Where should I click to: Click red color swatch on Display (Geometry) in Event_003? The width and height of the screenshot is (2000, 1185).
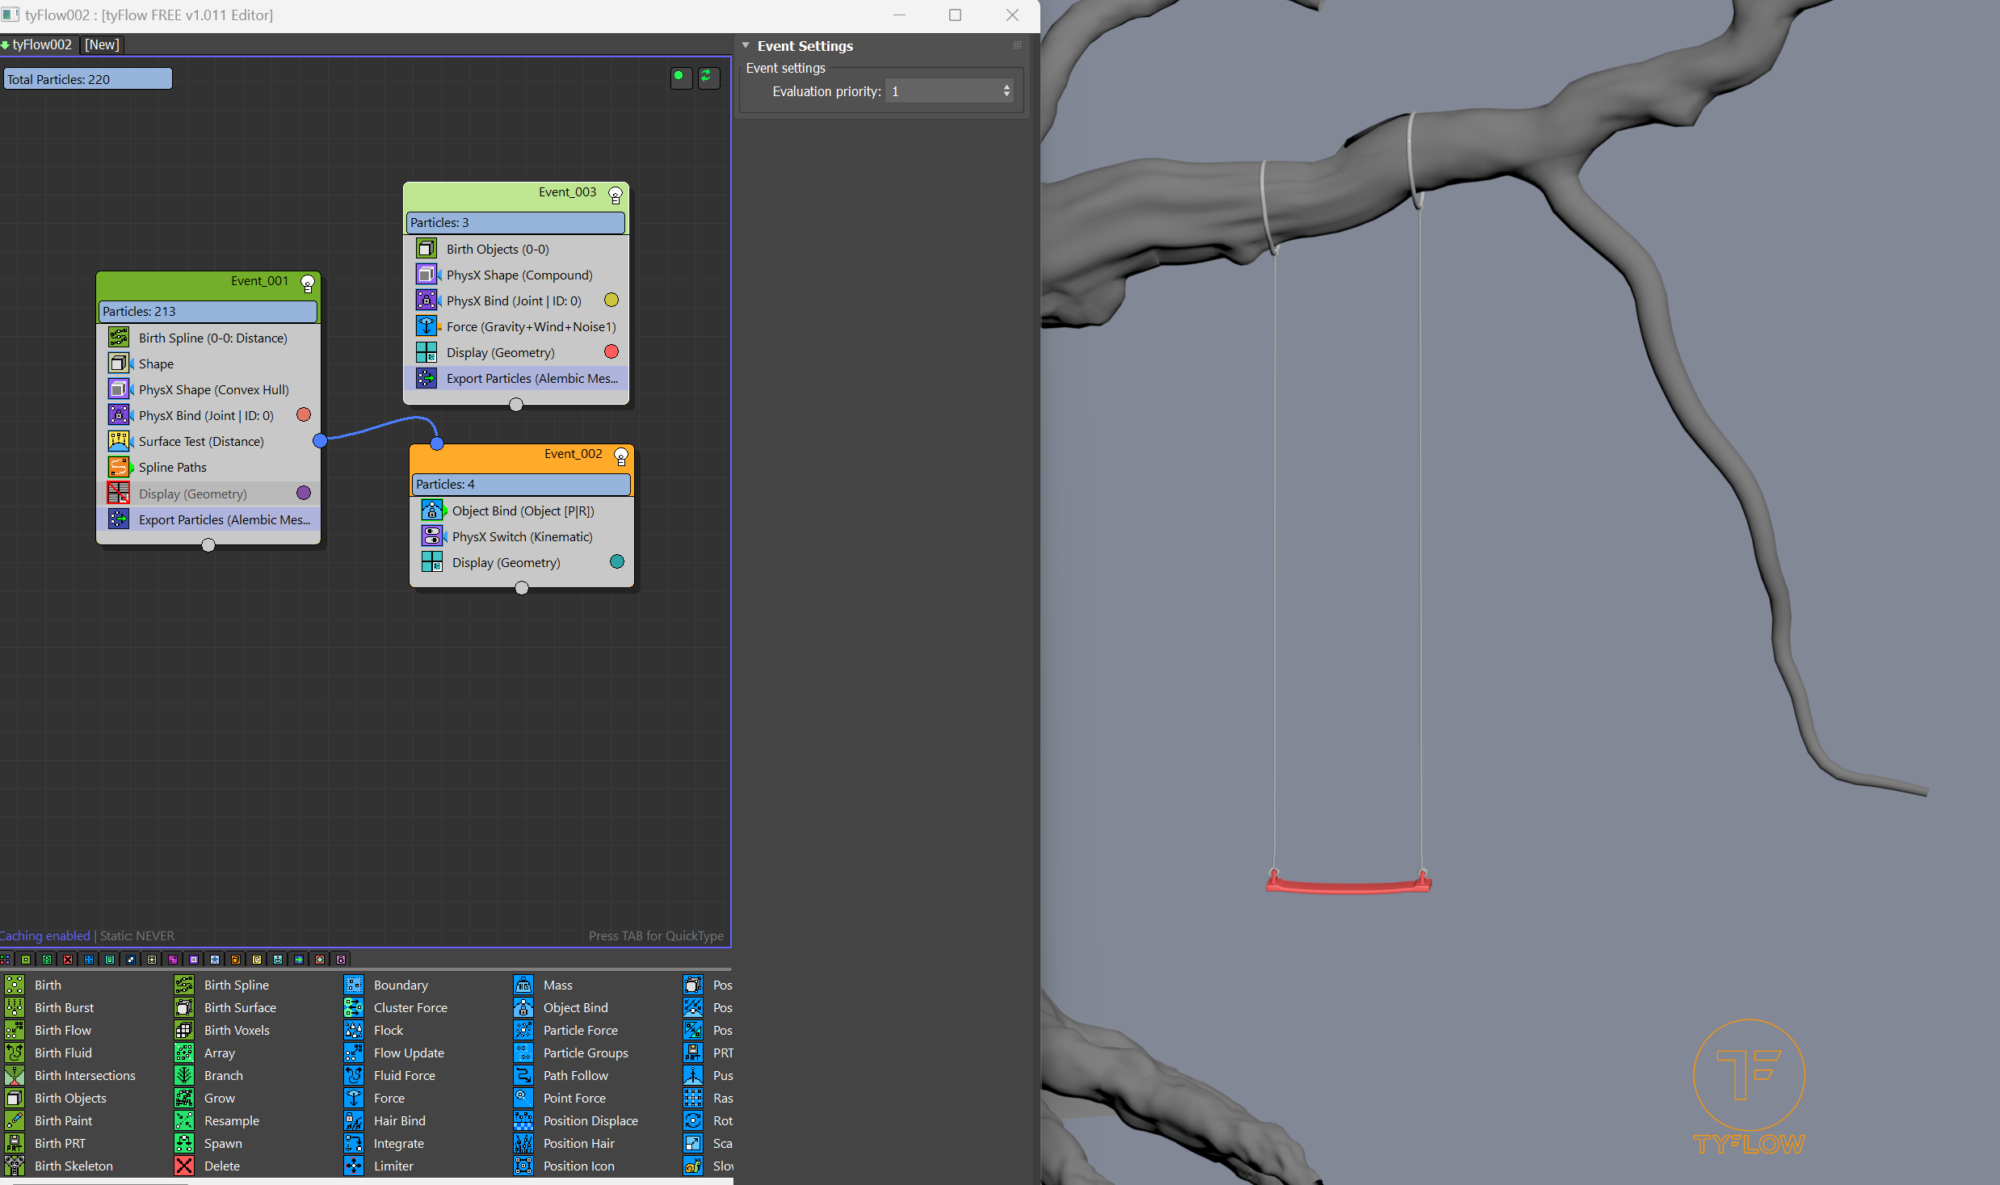(611, 352)
